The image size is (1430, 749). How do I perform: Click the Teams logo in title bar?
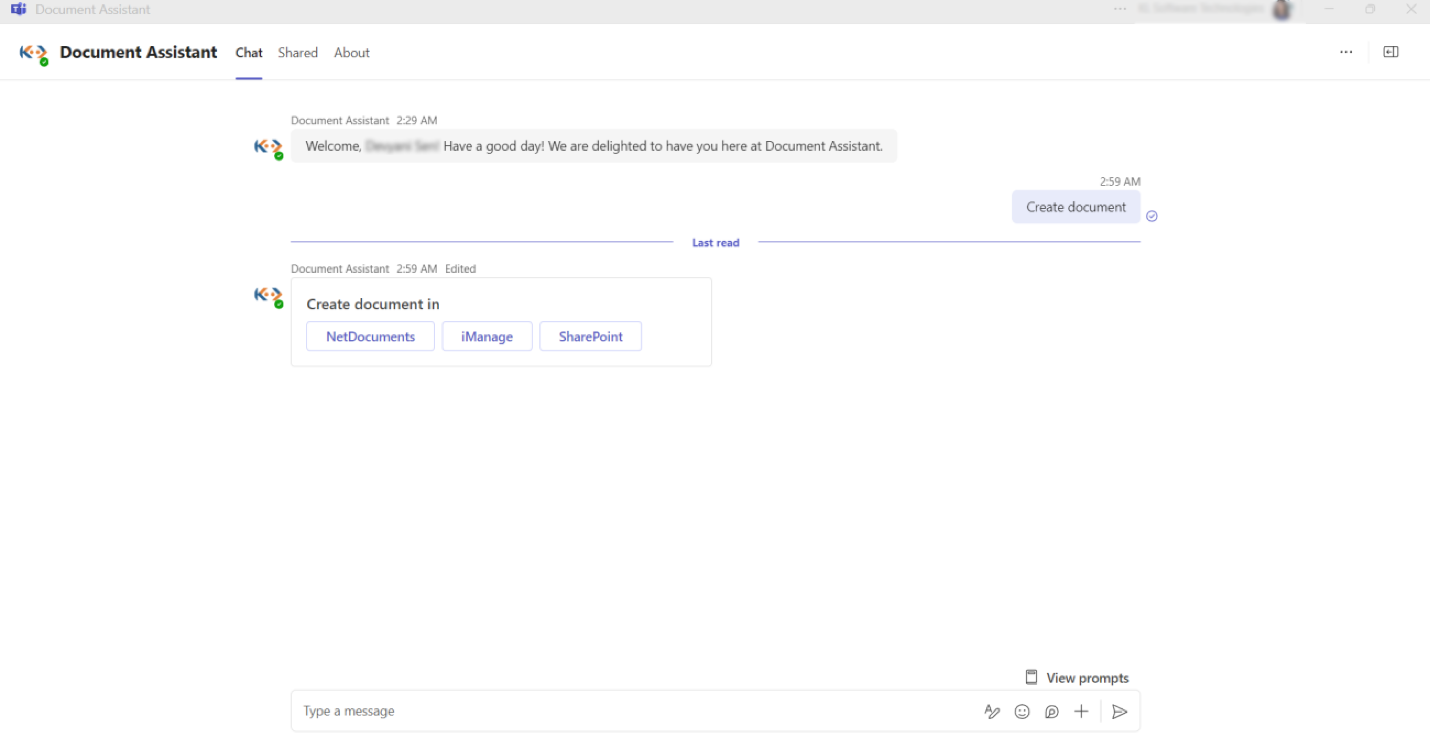pyautogui.click(x=18, y=9)
